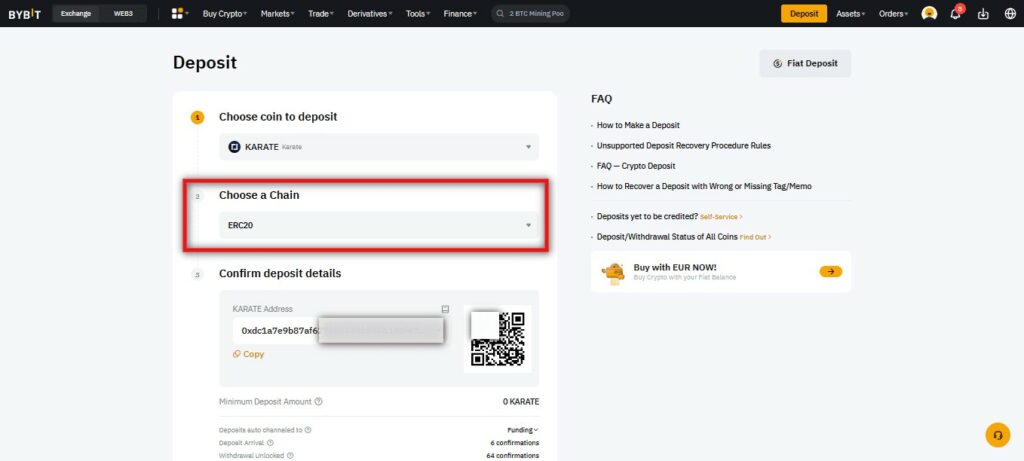Click the app download icon

pos(983,14)
